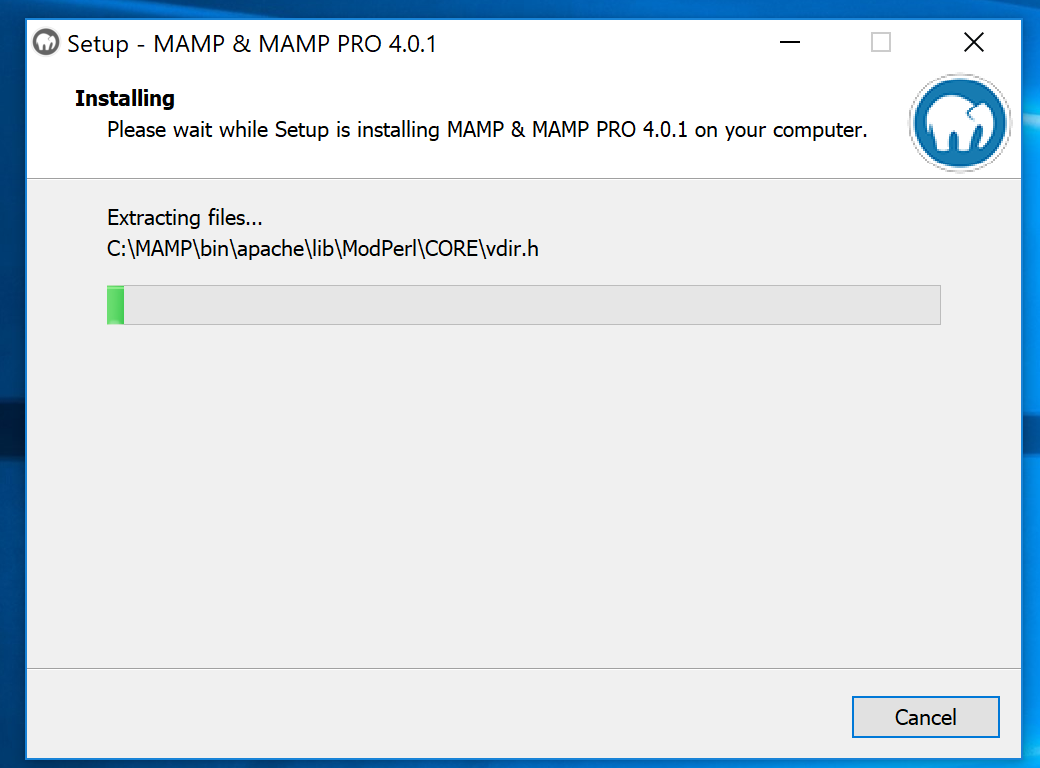This screenshot has height=768, width=1040.
Task: Click the large MAMP elephant logo
Action: 960,124
